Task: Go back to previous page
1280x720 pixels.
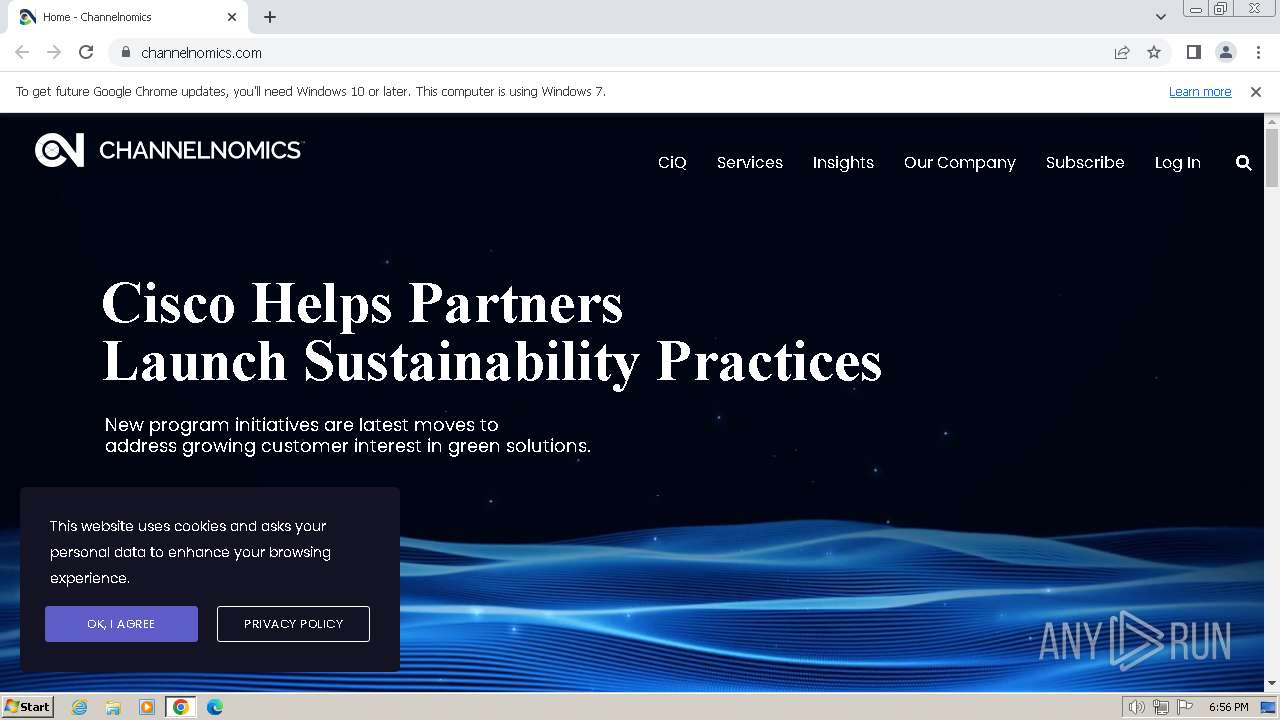Action: (22, 52)
